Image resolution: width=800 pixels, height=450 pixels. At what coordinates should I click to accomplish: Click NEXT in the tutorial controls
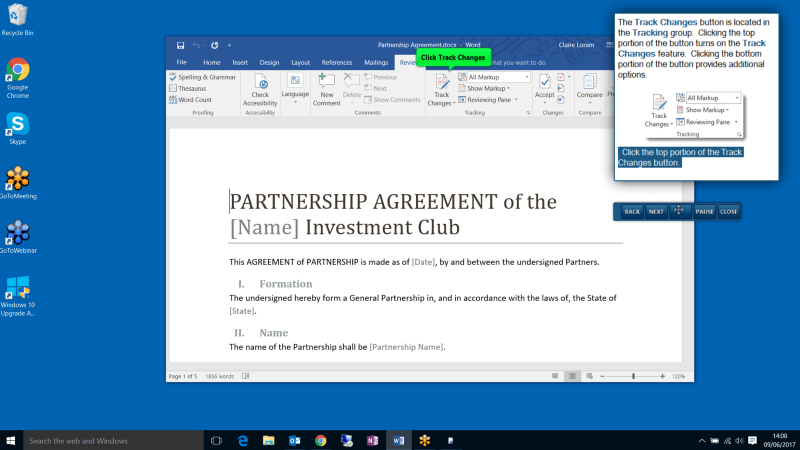(x=656, y=212)
